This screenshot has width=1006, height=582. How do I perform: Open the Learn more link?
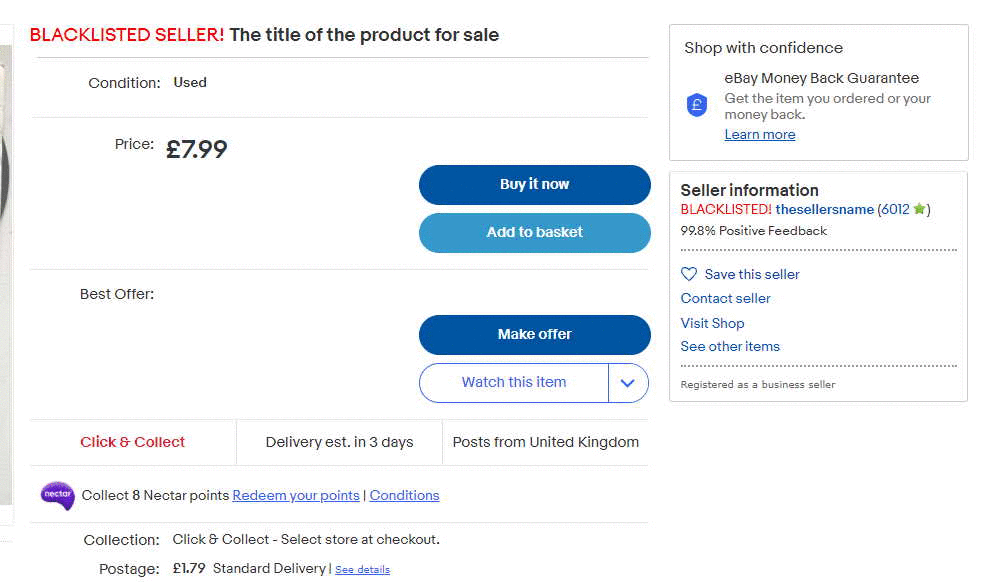[760, 135]
